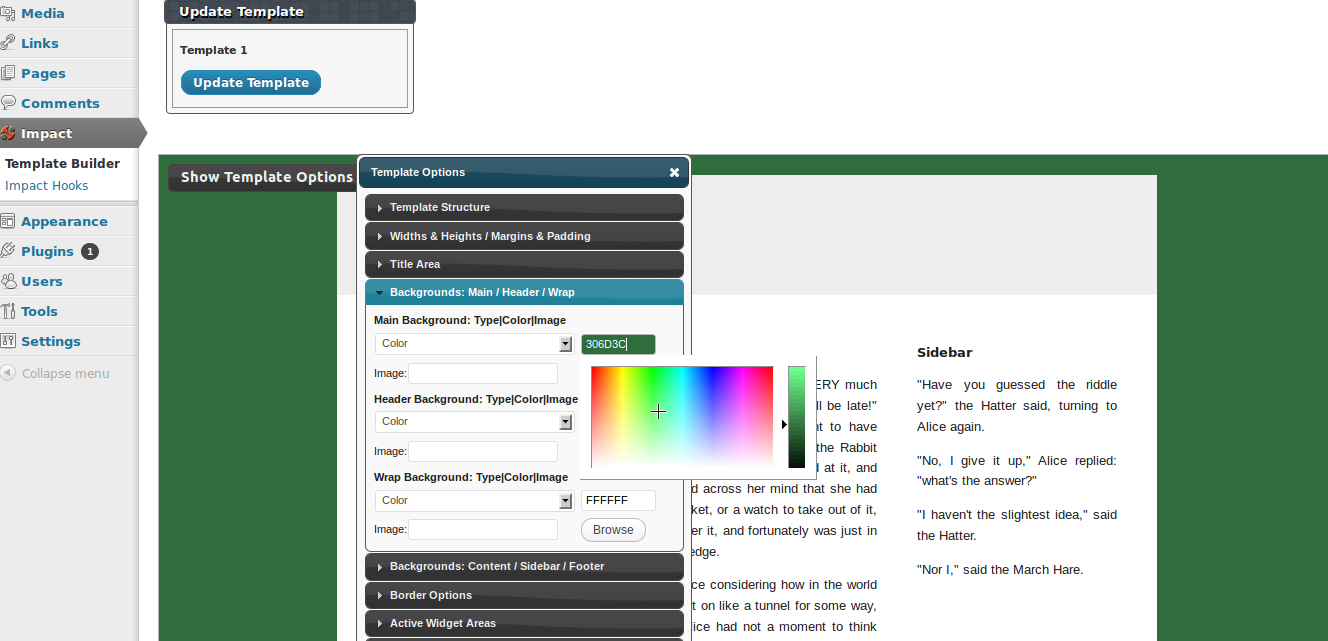Expand Widths & Heights / Margins & Padding
Image resolution: width=1328 pixels, height=641 pixels.
(x=524, y=236)
